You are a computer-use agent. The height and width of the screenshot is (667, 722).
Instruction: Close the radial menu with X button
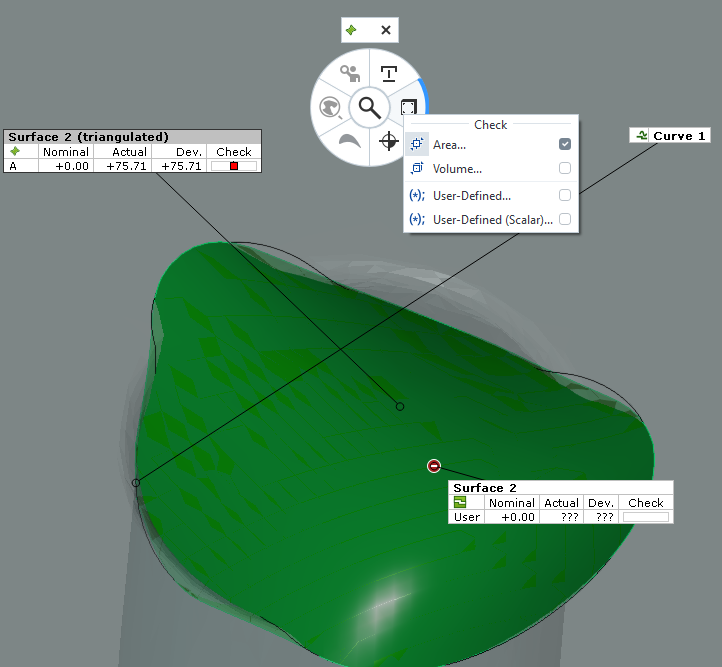coord(386,30)
